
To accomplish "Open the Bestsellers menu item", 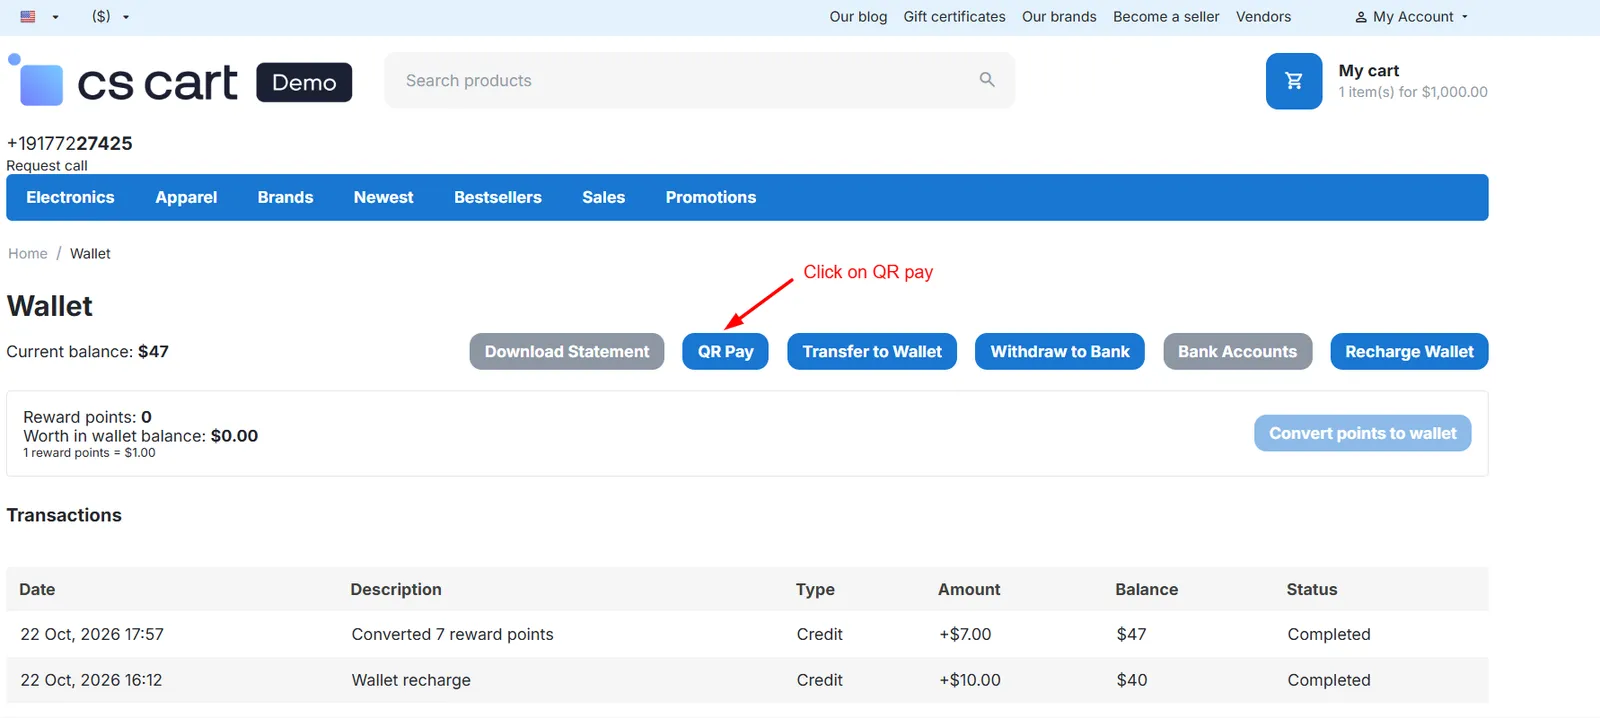I will click(x=498, y=197).
